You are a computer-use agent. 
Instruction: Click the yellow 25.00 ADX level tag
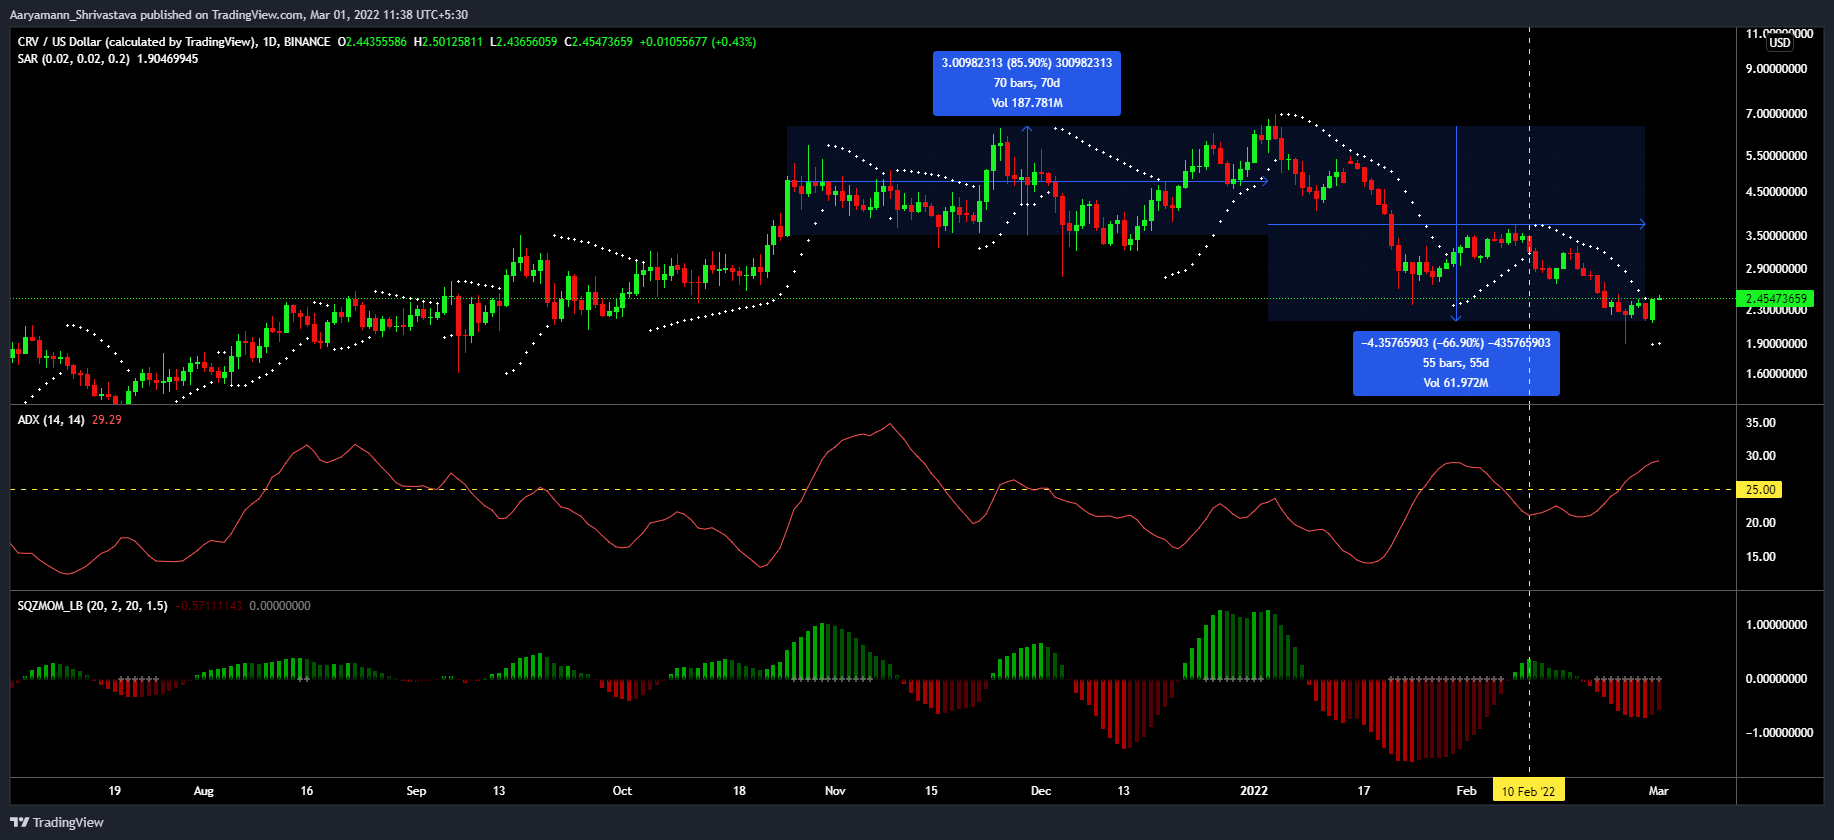tap(1760, 490)
